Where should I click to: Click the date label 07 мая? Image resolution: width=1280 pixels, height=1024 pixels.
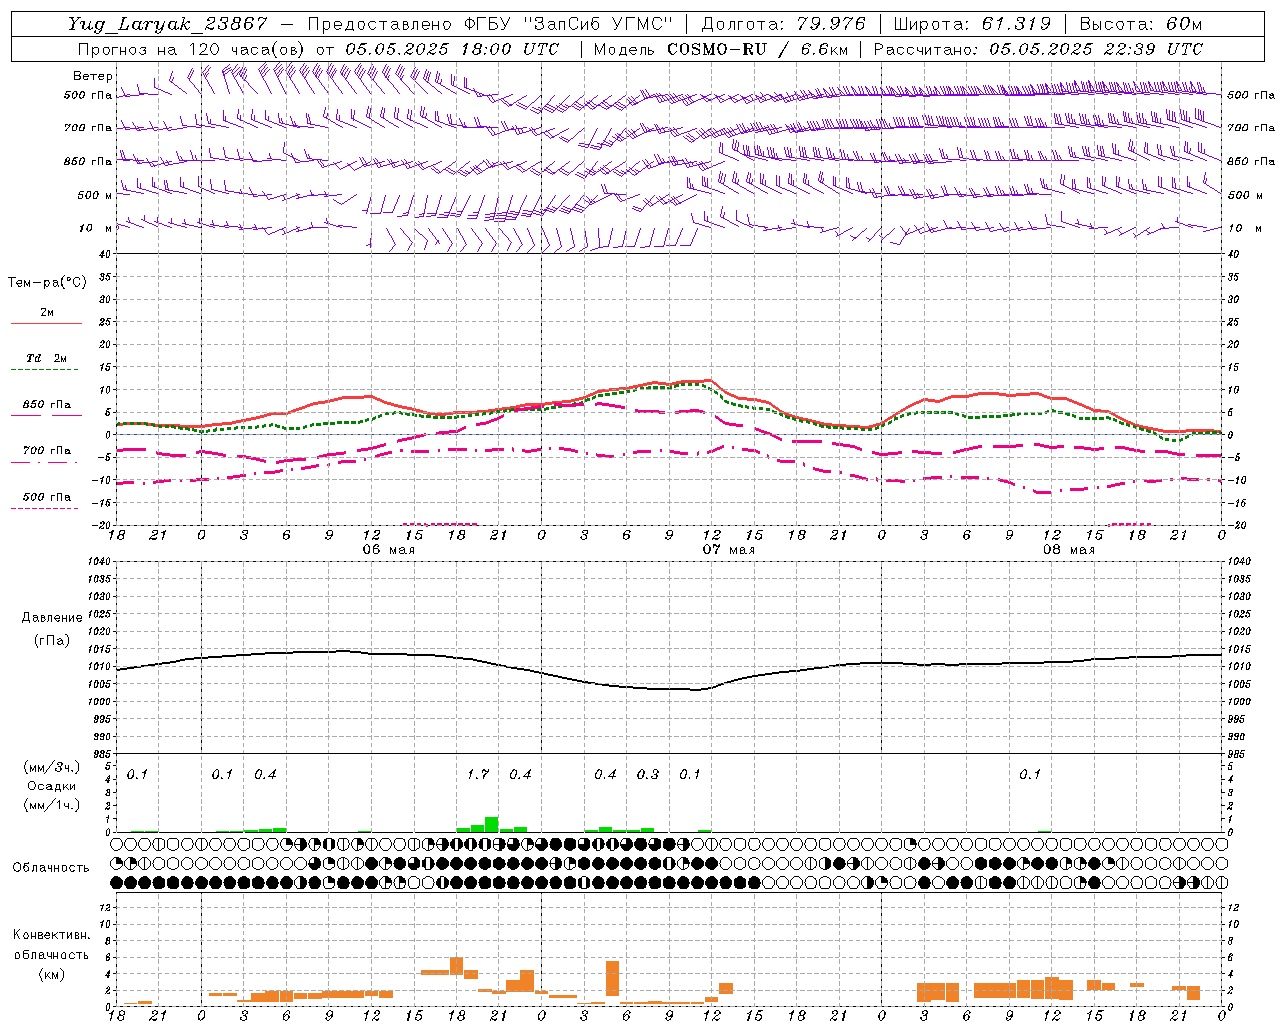tap(728, 550)
